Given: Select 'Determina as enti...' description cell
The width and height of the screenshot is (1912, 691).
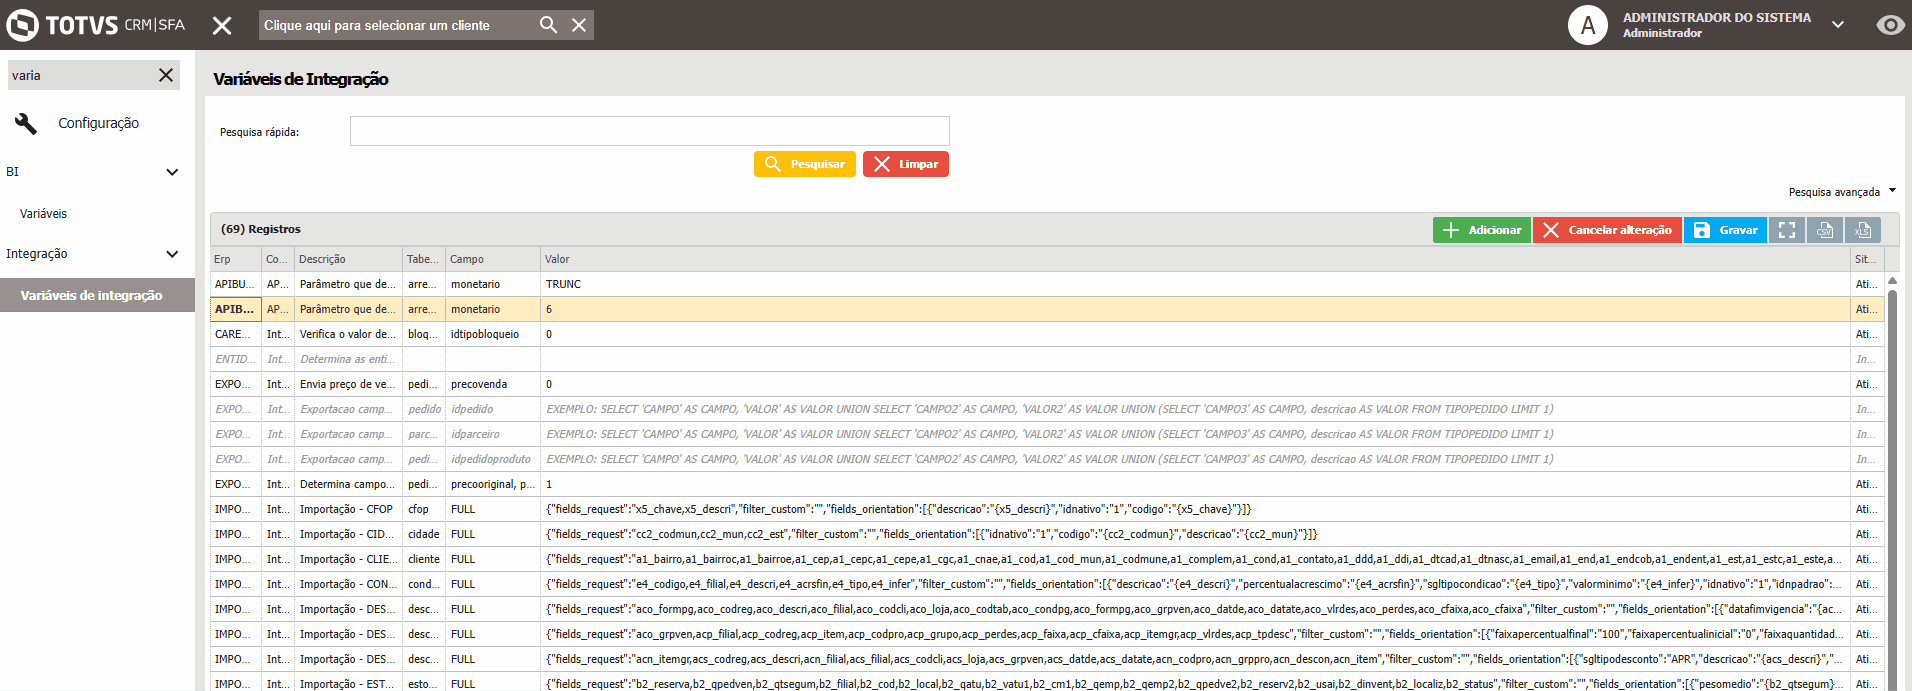Looking at the screenshot, I should click(x=348, y=359).
